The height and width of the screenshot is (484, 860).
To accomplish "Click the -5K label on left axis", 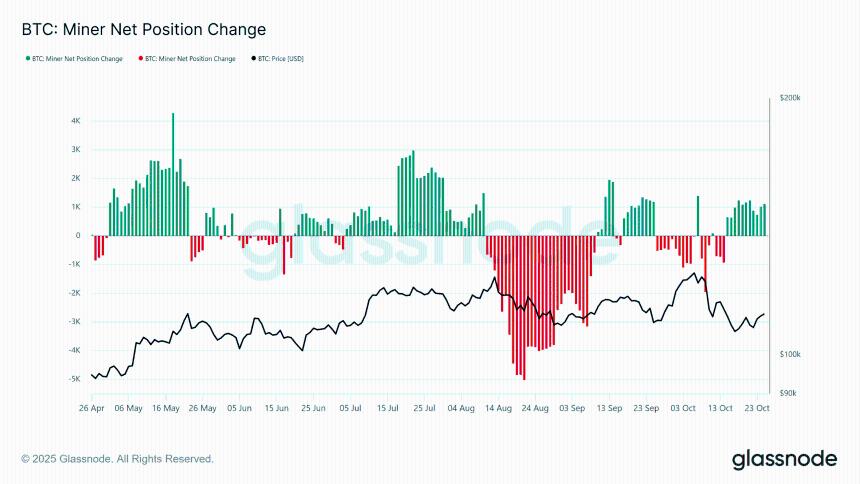I will (75, 379).
